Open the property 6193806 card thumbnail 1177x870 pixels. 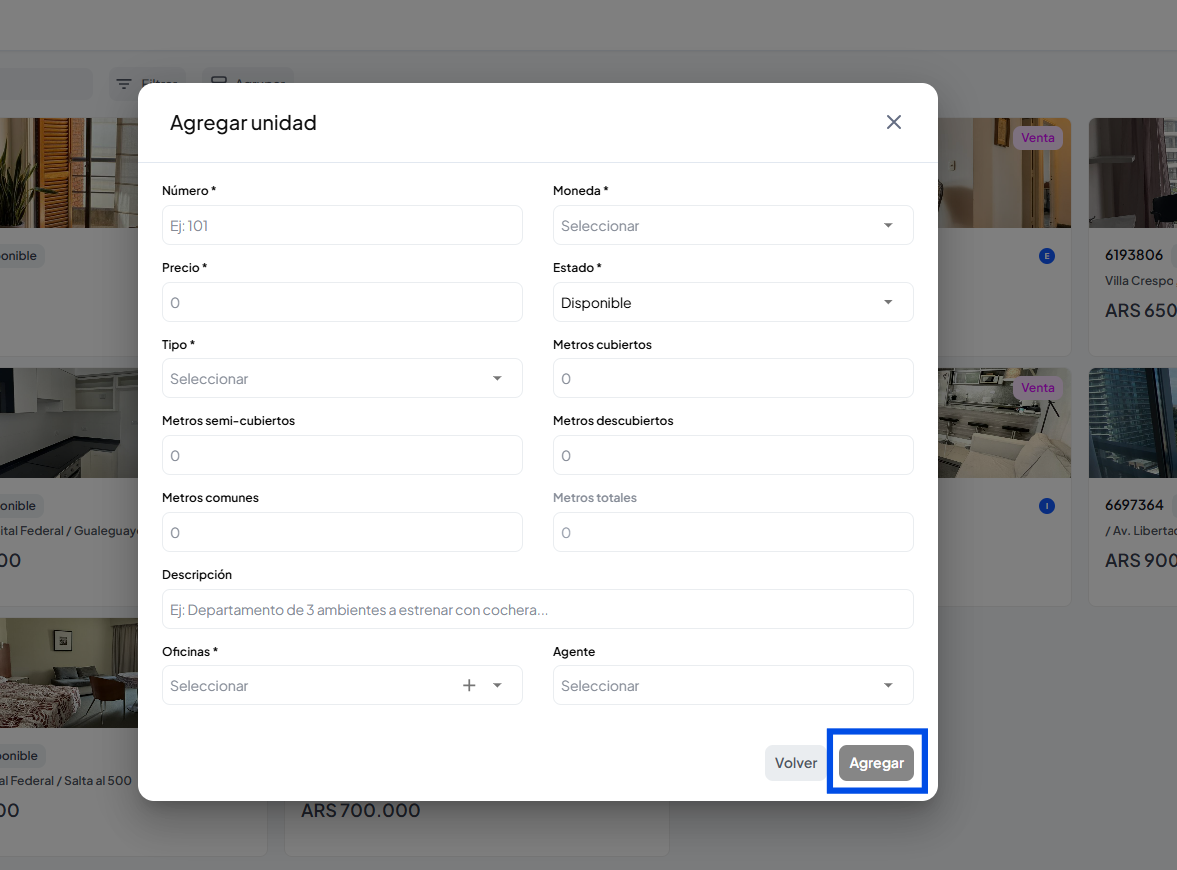pos(1132,173)
